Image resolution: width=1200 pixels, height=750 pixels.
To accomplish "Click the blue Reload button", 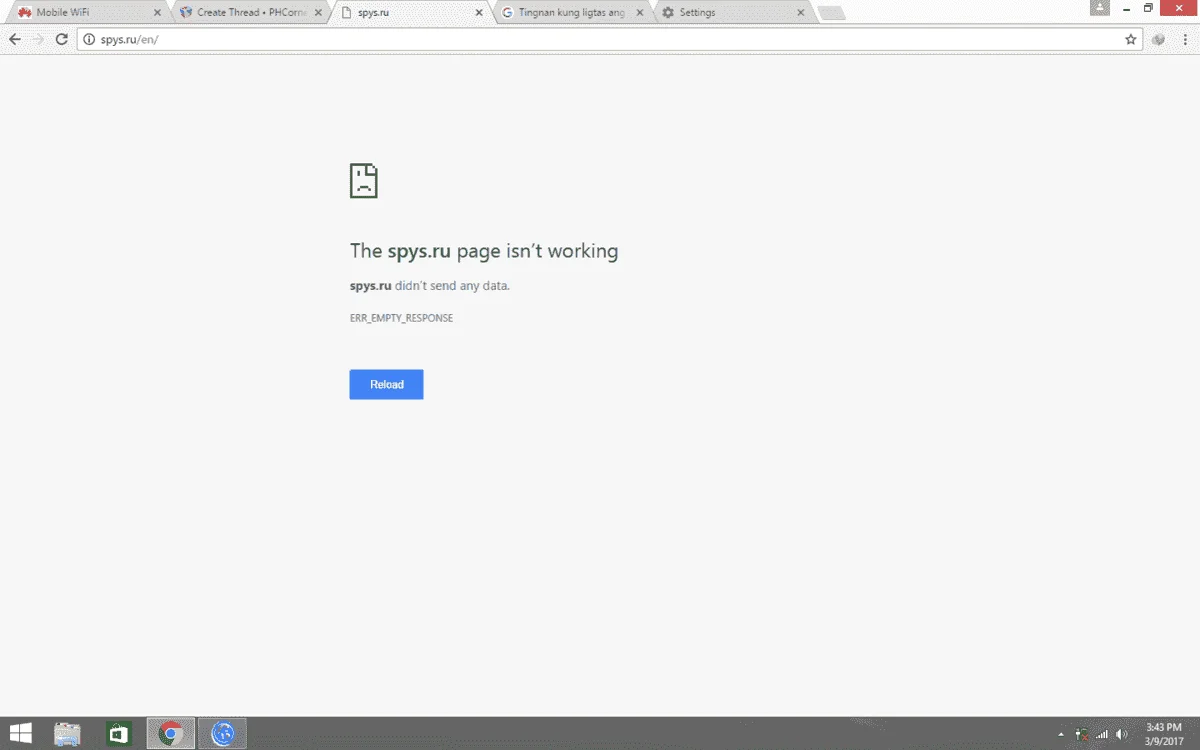I will 386,384.
